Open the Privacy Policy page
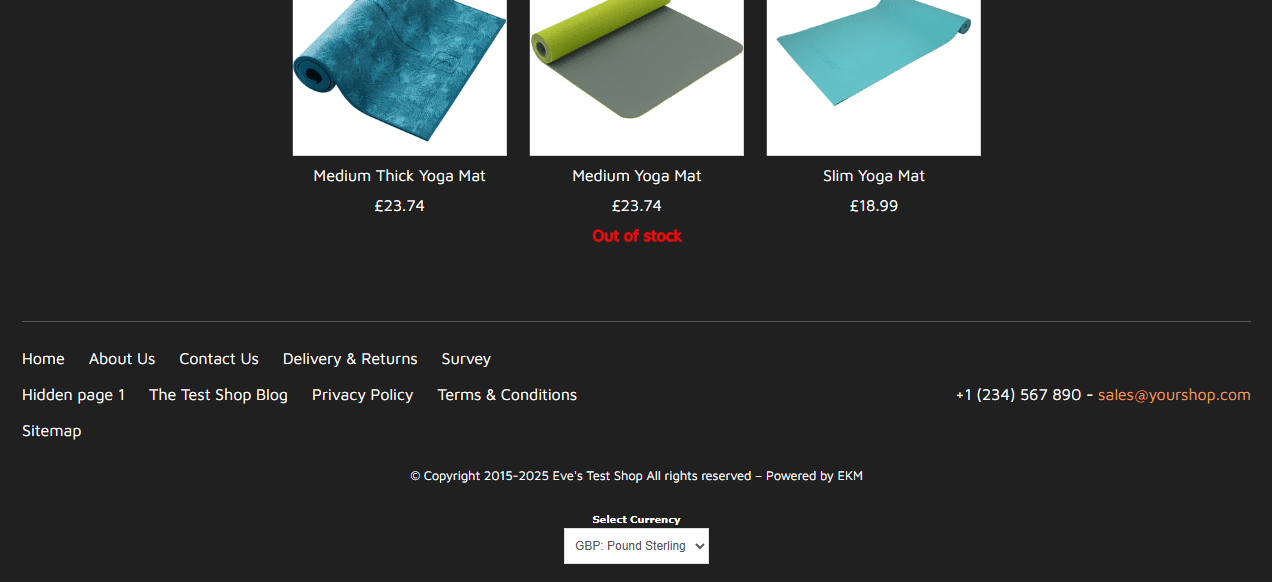Screen dimensions: 1272x582 [362, 395]
